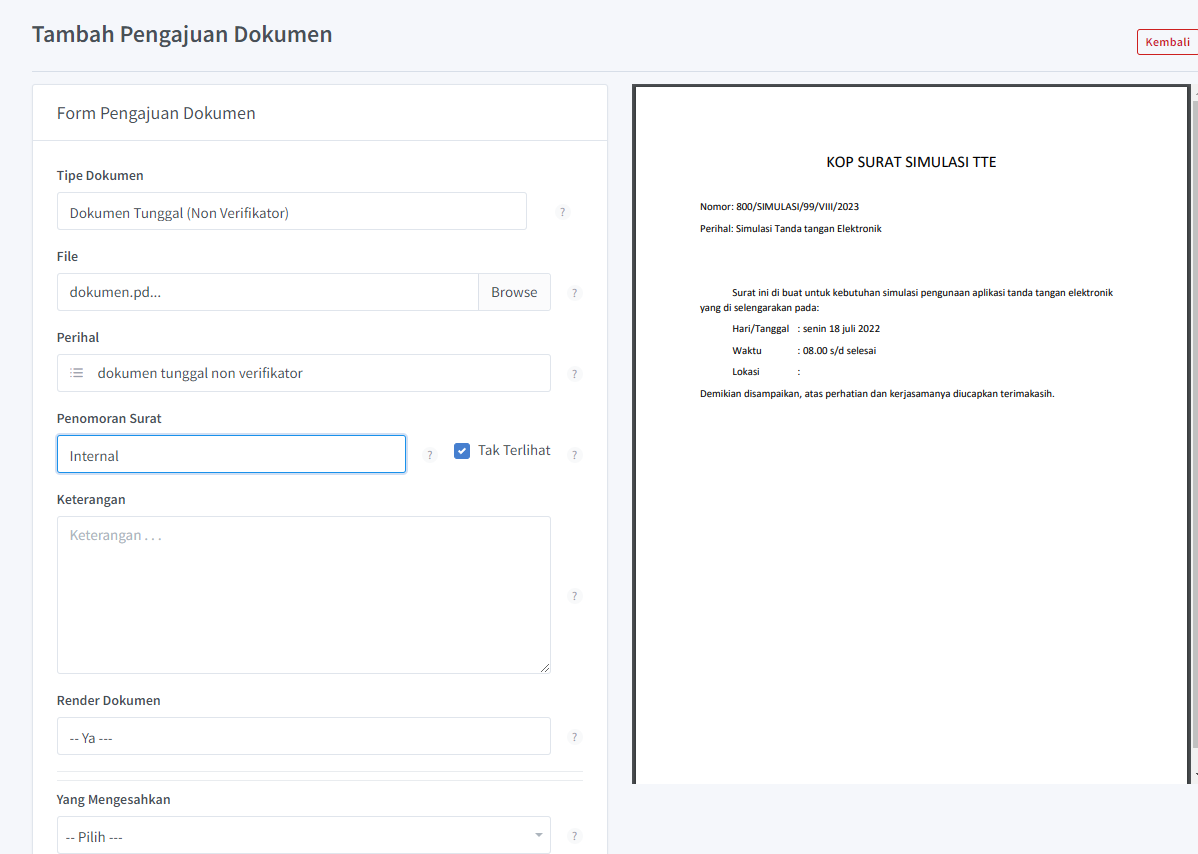The image size is (1198, 854).
Task: Click the help icon beside the Keterangan textarea
Action: [574, 596]
